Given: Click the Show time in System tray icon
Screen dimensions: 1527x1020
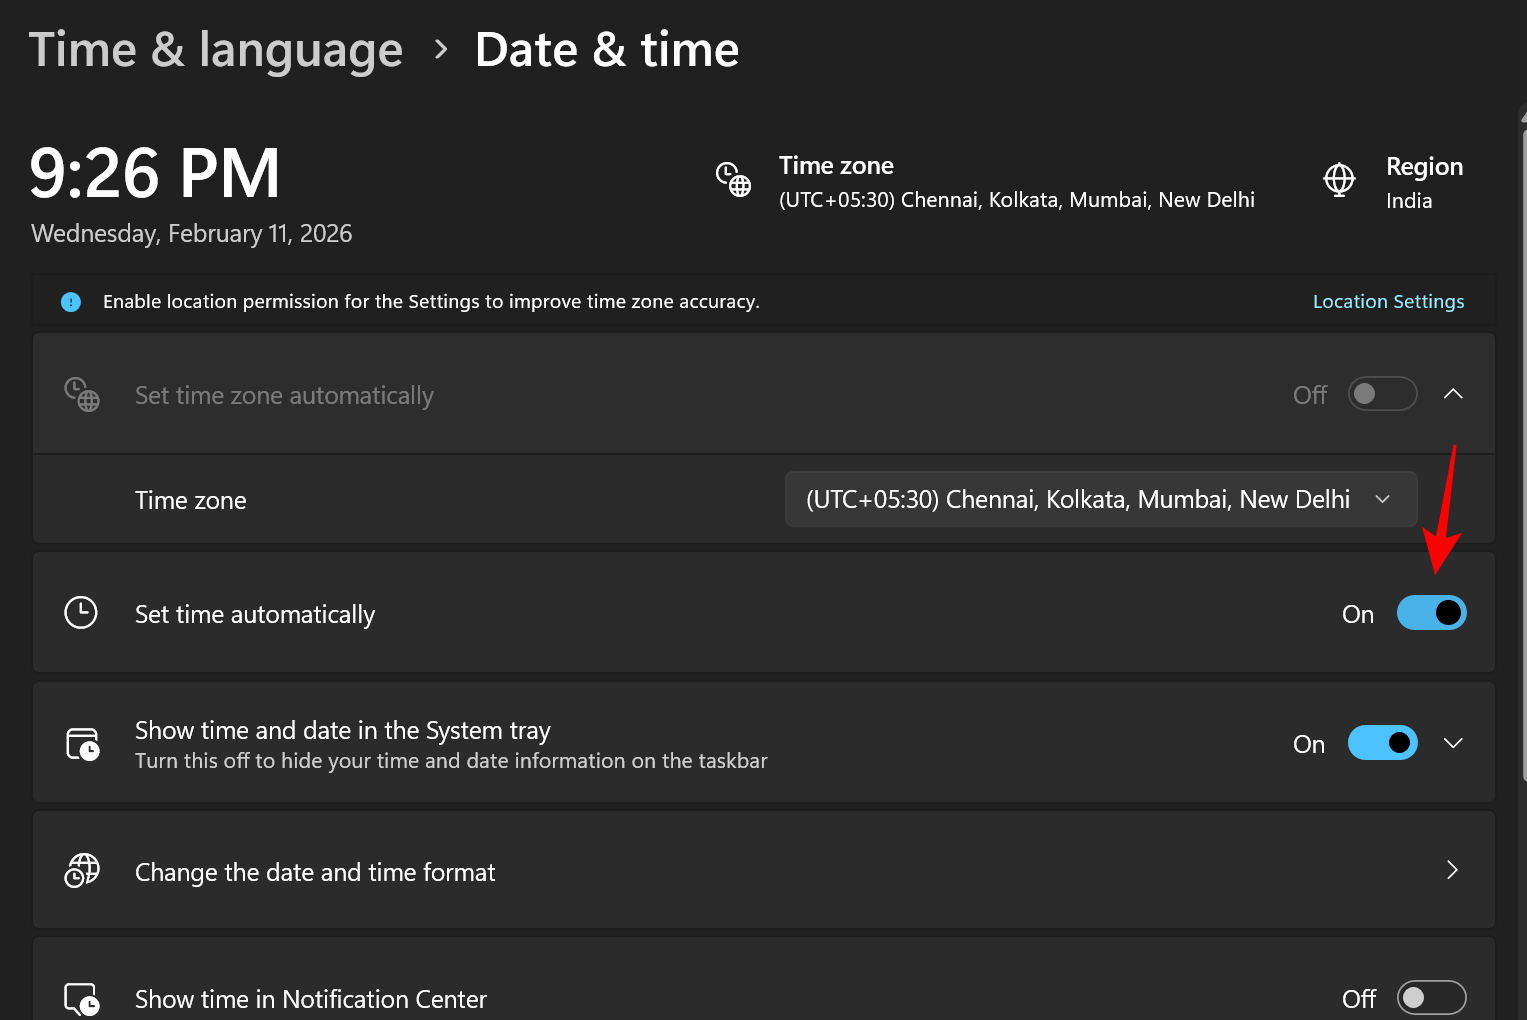Looking at the screenshot, I should pos(82,744).
